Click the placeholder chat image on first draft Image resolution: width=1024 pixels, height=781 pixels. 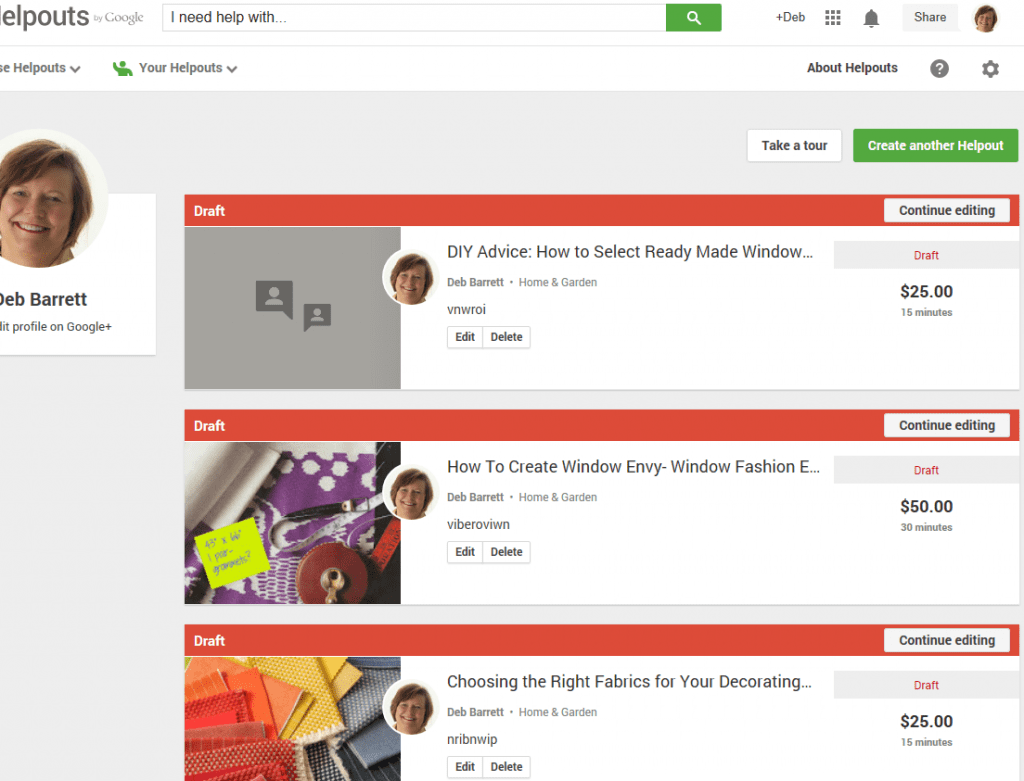(x=293, y=307)
